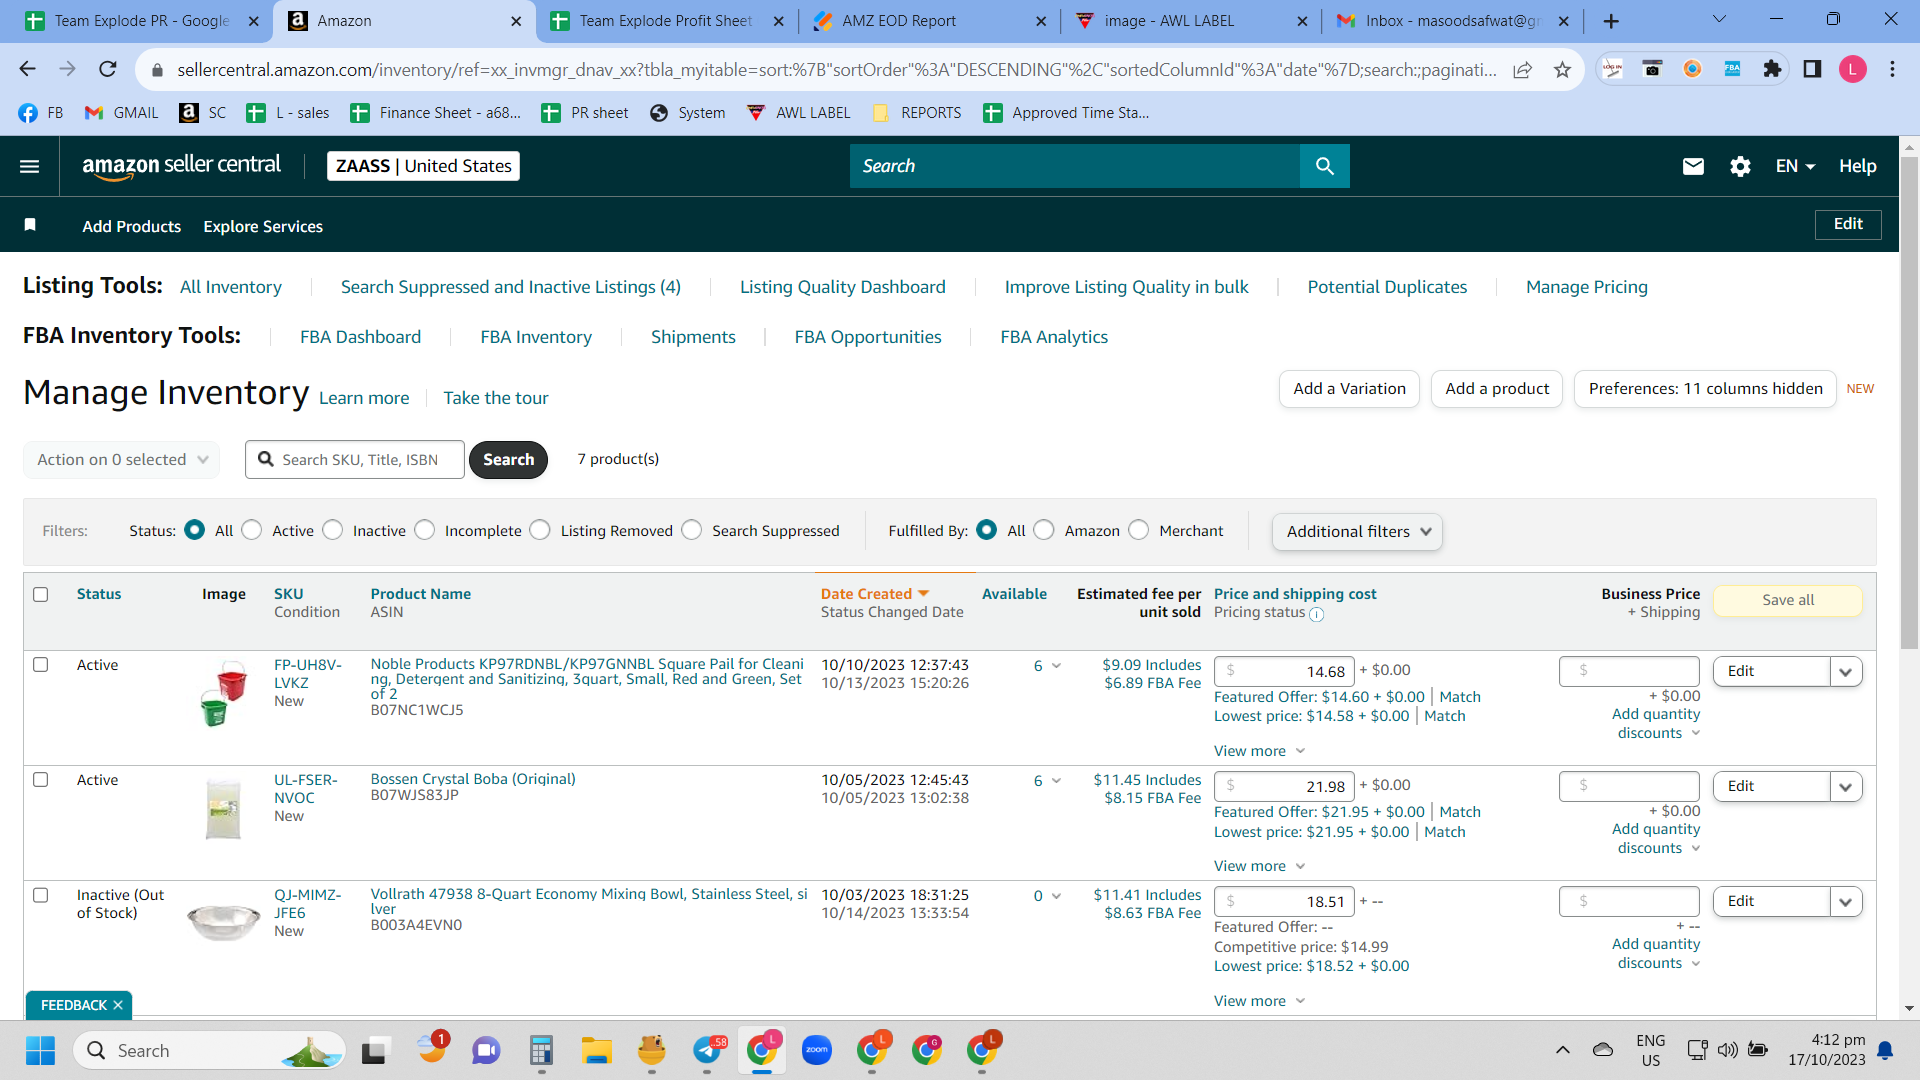Click the Pricing status info icon
The width and height of the screenshot is (1920, 1080).
[x=1317, y=614]
